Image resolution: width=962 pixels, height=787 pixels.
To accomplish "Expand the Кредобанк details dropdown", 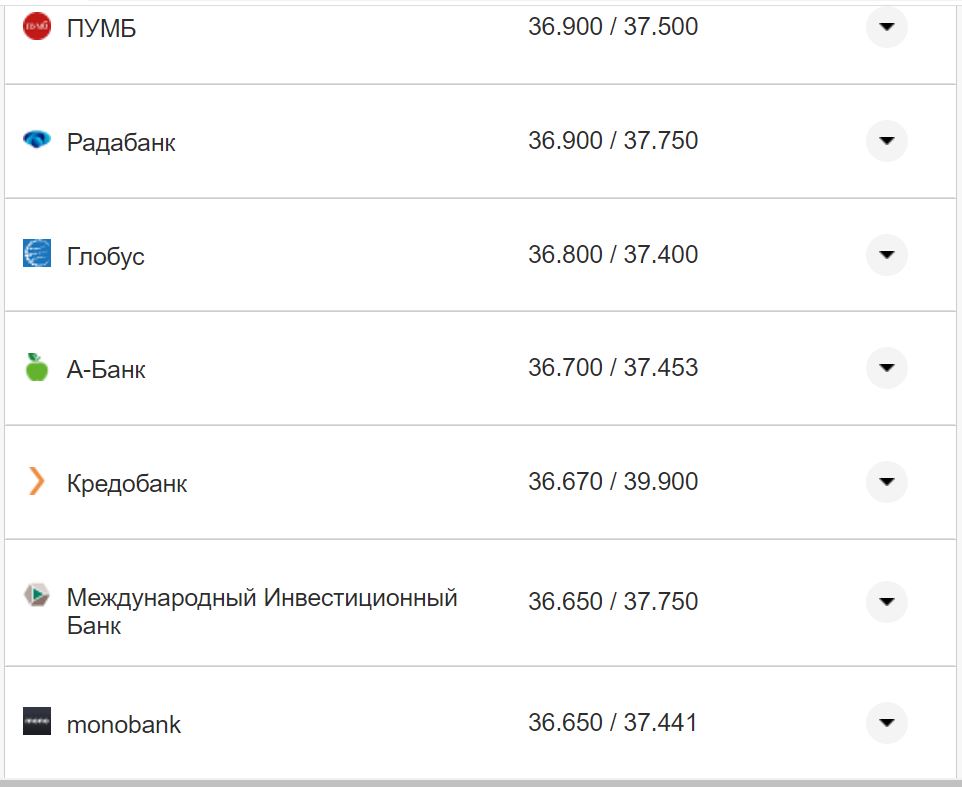I will click(886, 481).
